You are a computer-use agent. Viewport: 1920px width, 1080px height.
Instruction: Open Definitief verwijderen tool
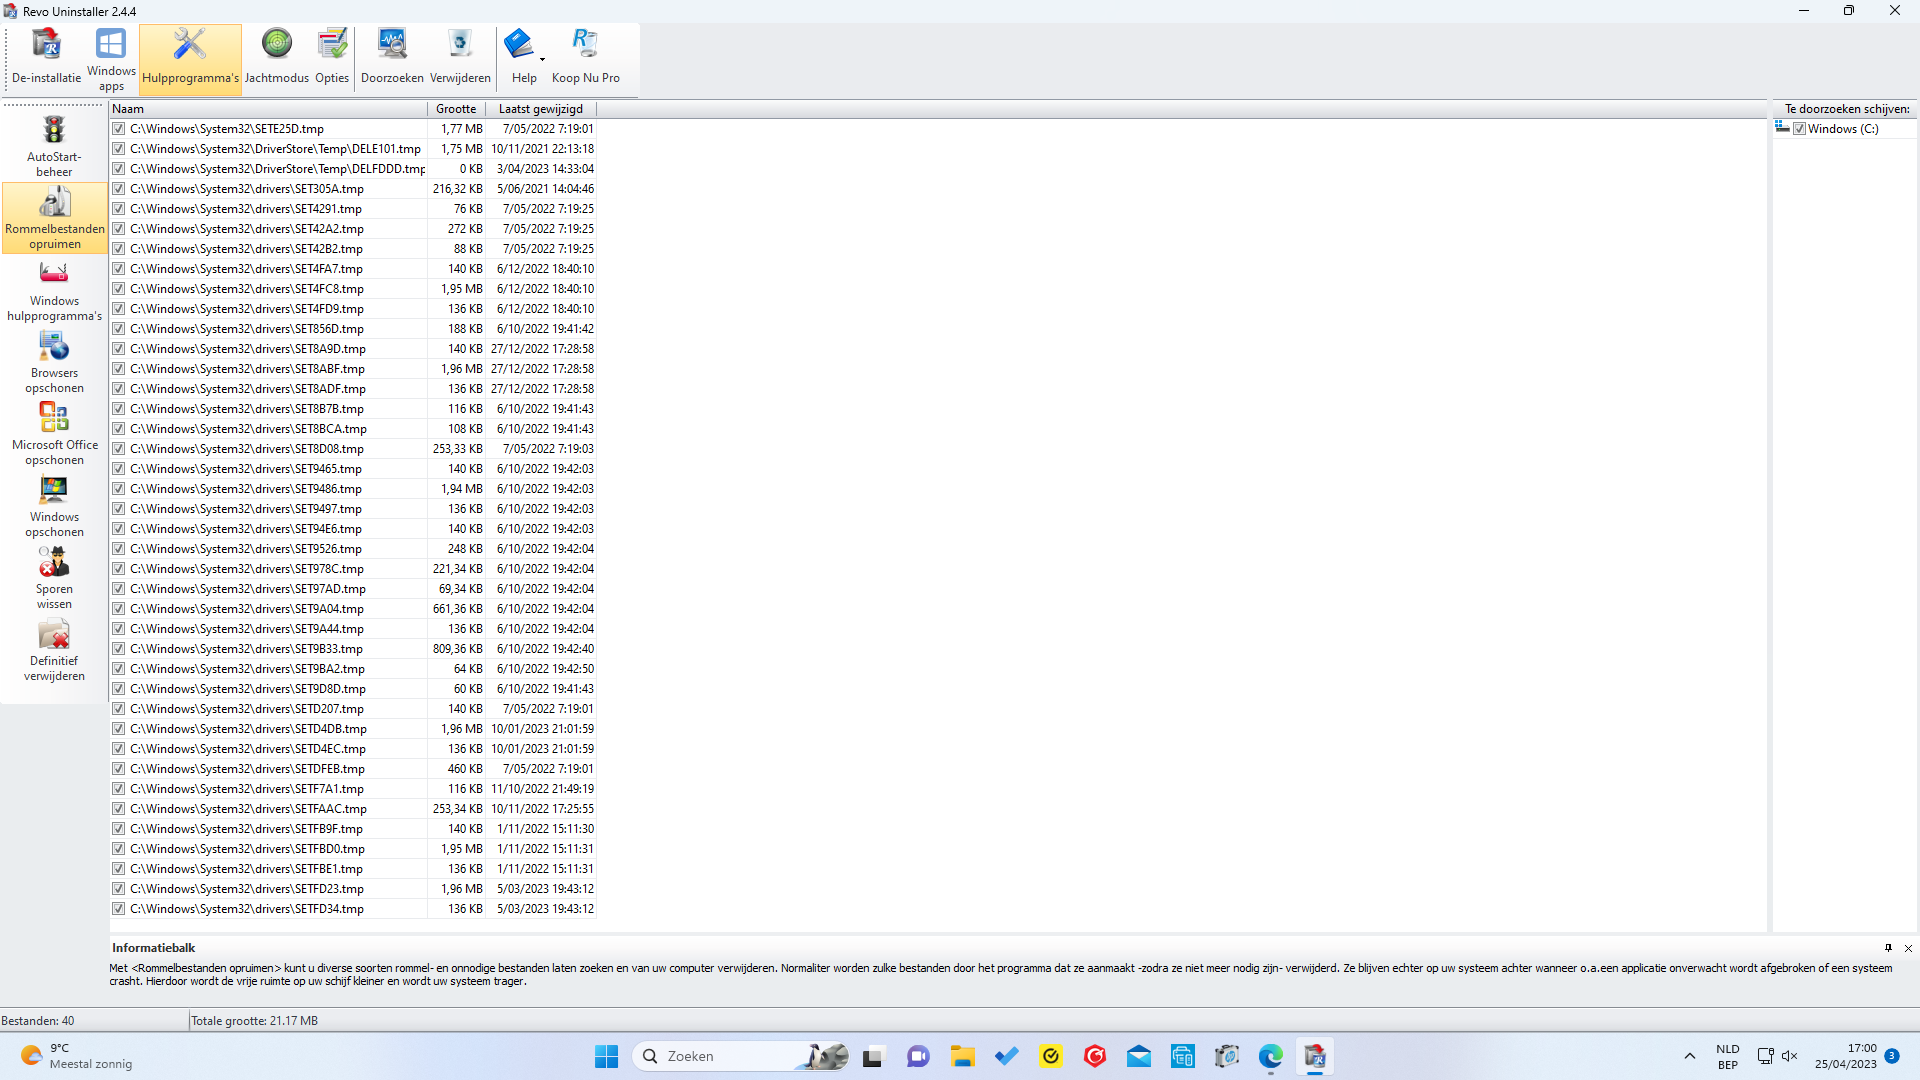pyautogui.click(x=54, y=650)
